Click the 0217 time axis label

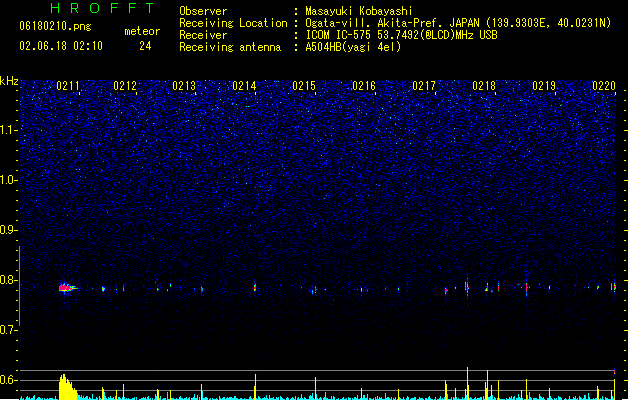tap(424, 86)
